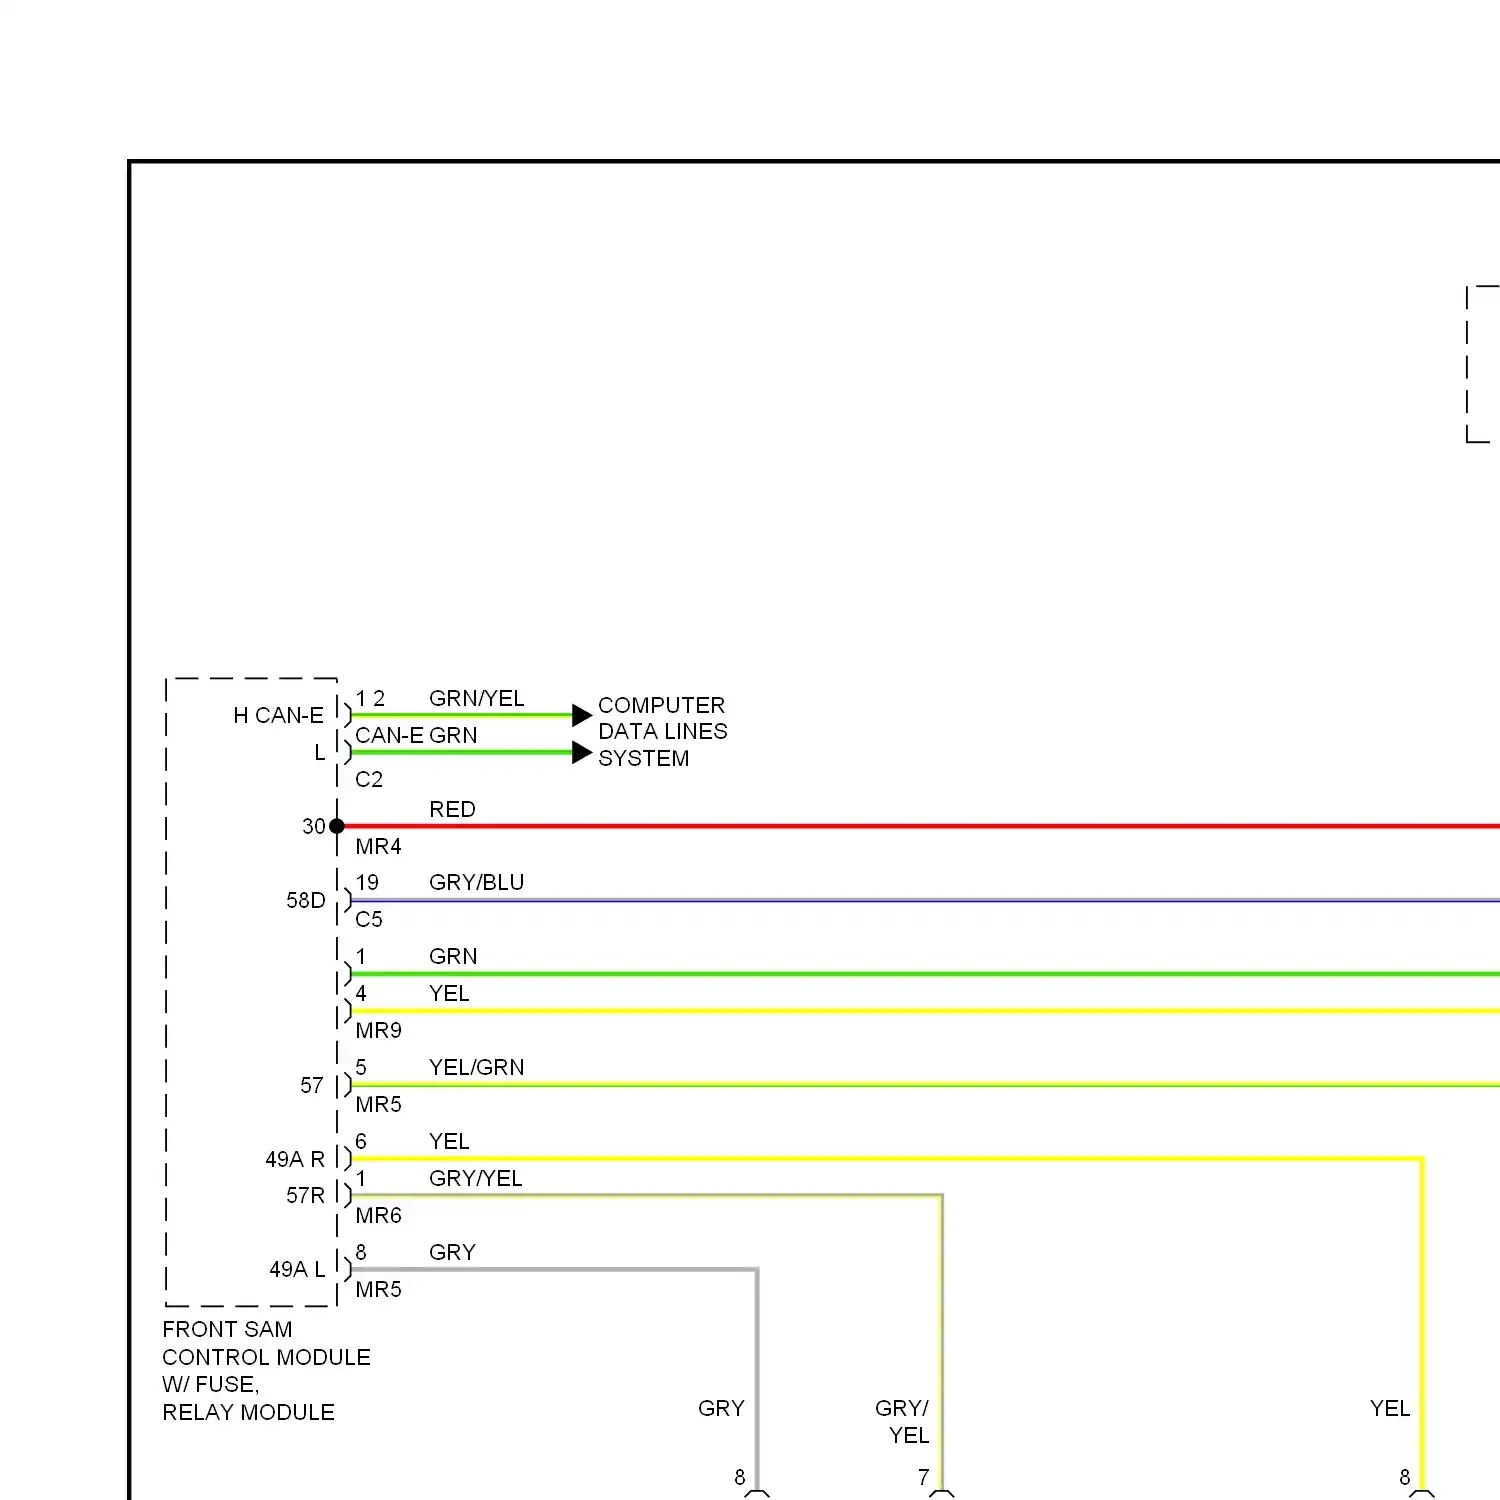1500x1500 pixels.
Task: Click the YEL/GRN wire label
Action: (476, 1067)
